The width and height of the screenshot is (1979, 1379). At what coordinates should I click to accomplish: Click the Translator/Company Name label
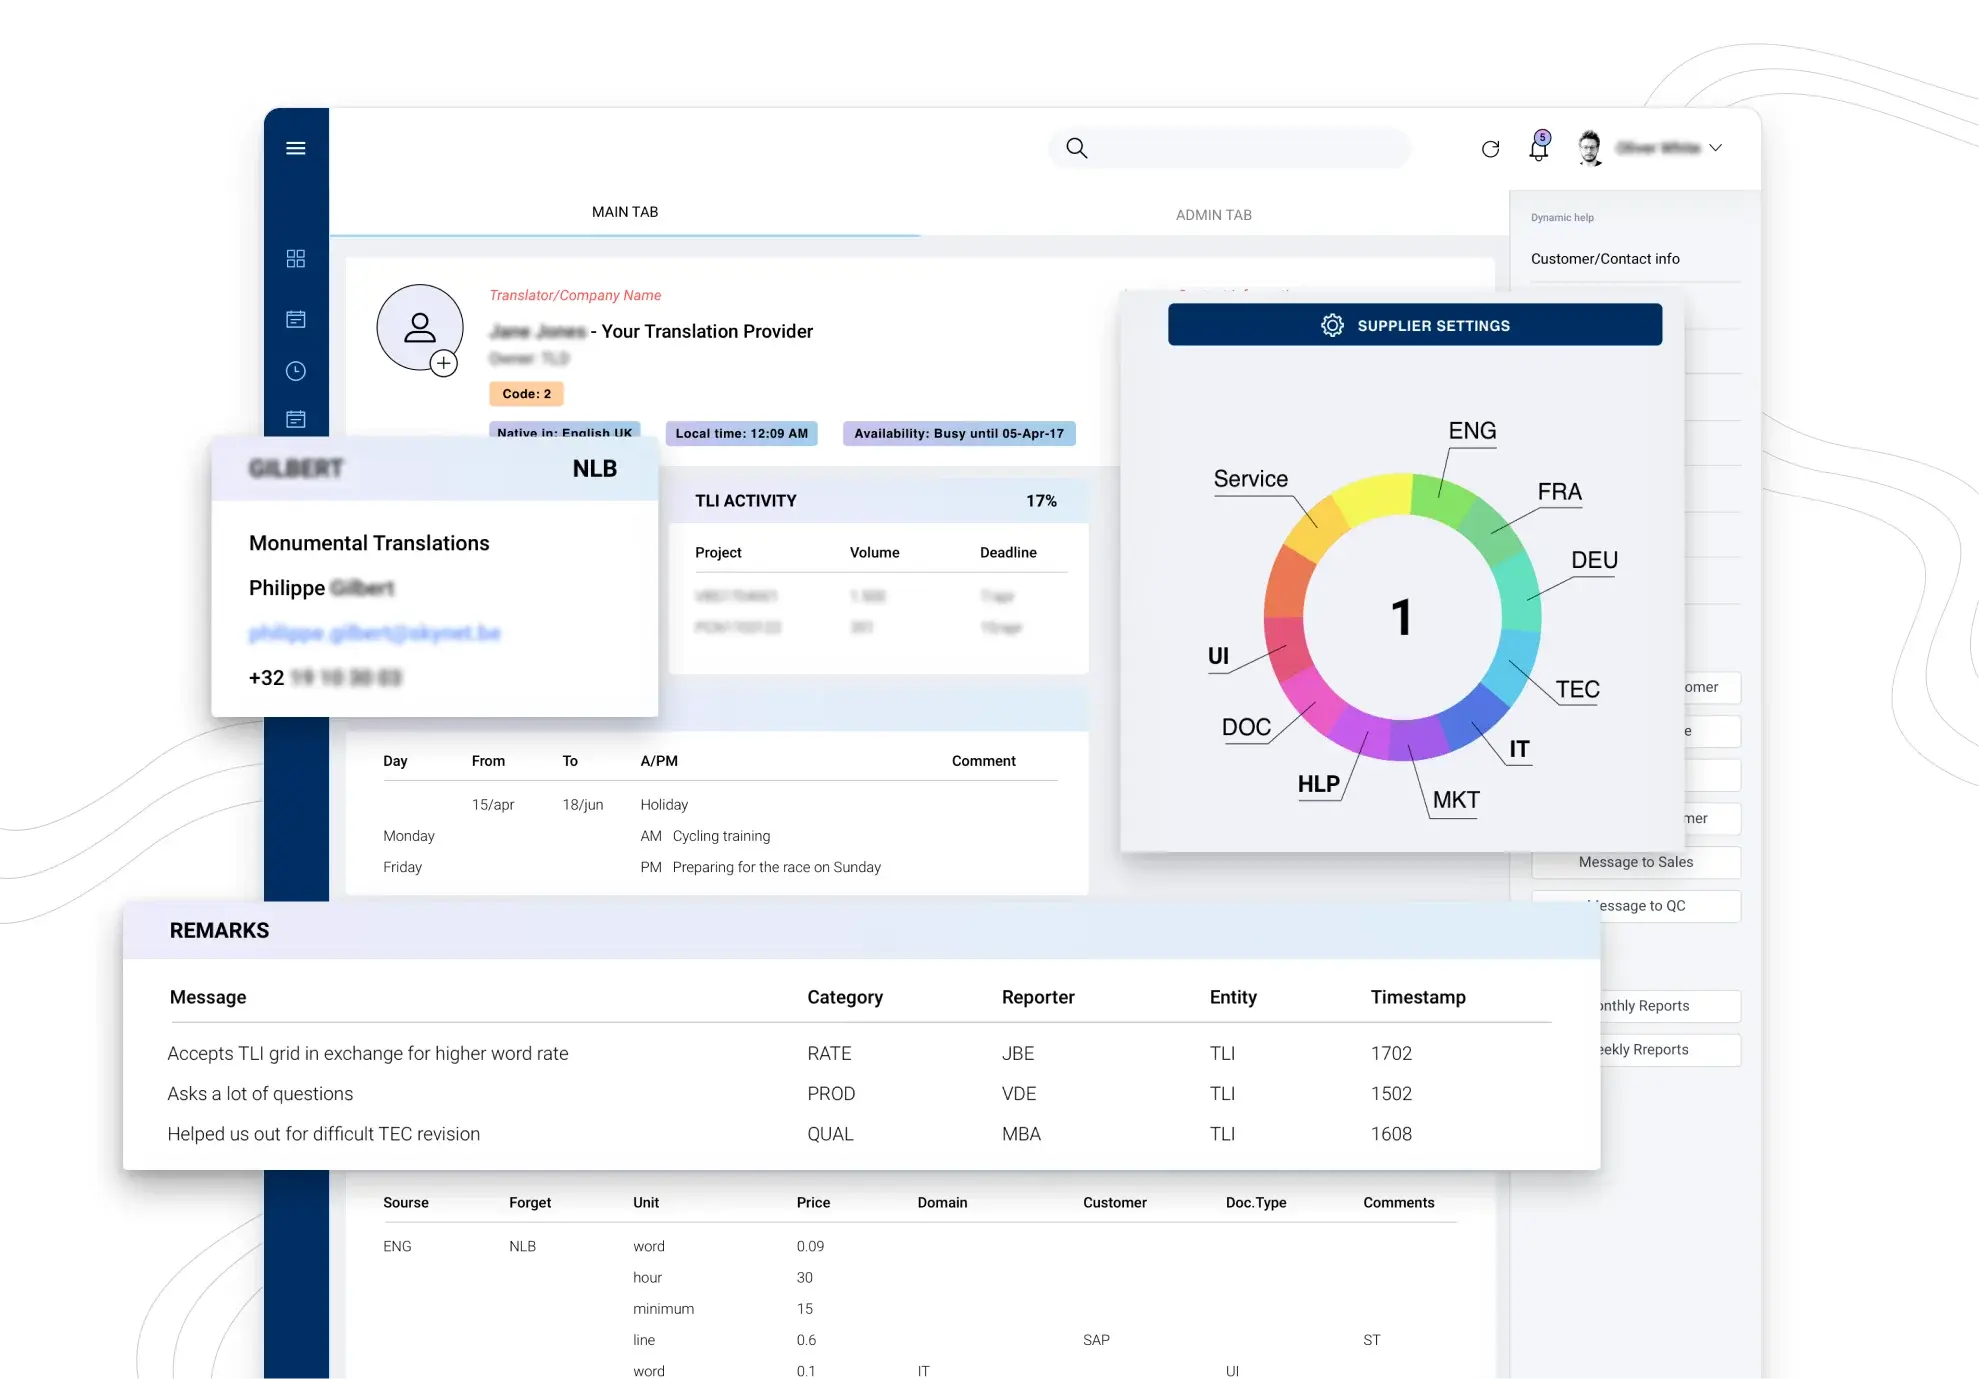pos(575,295)
